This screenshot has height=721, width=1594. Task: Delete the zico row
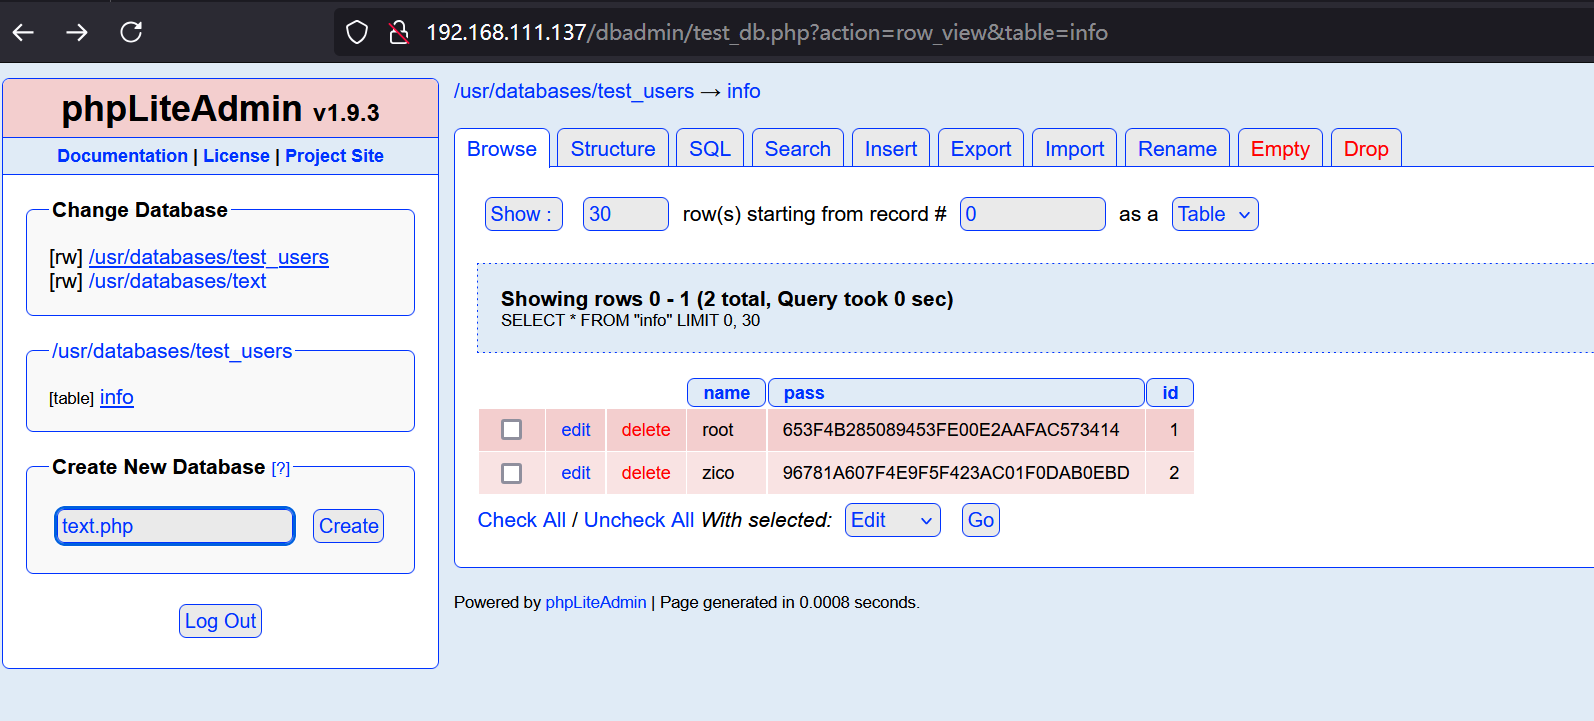pos(646,473)
